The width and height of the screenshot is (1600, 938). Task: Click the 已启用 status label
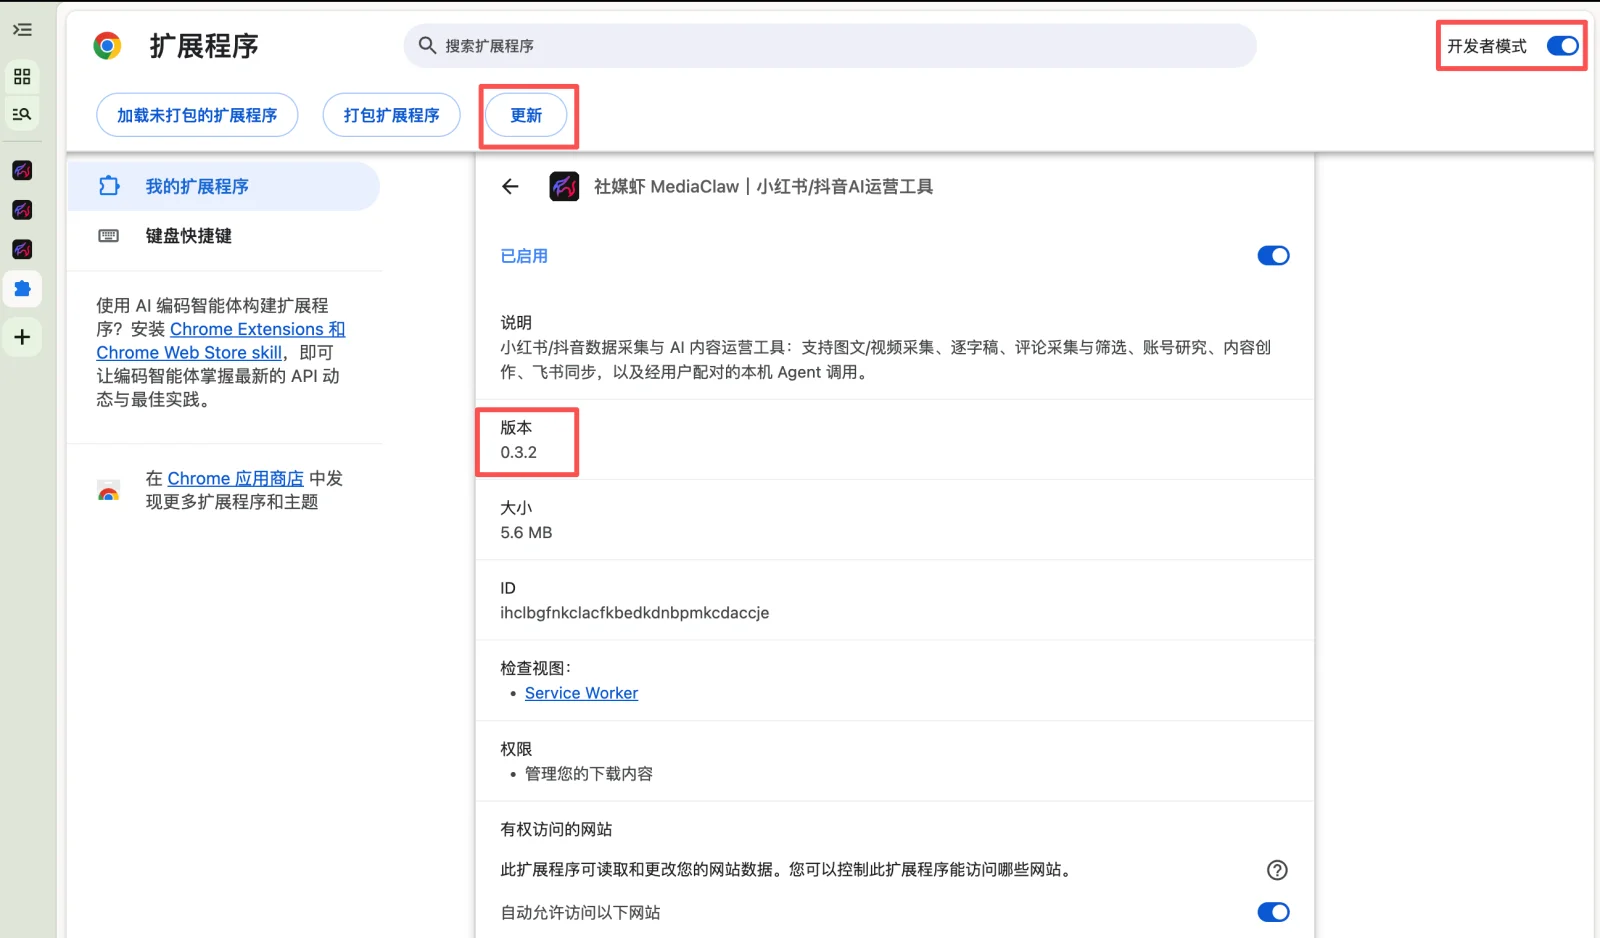point(524,256)
